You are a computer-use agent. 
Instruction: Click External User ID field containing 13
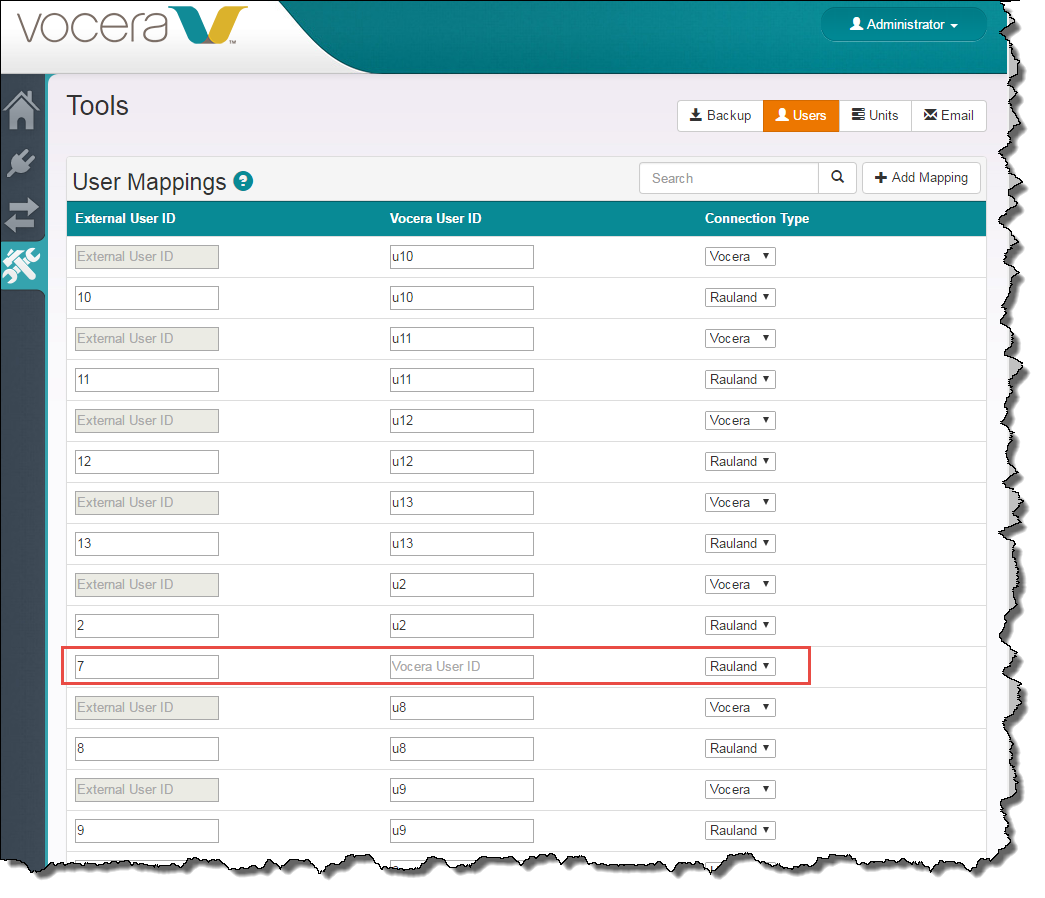(x=147, y=543)
